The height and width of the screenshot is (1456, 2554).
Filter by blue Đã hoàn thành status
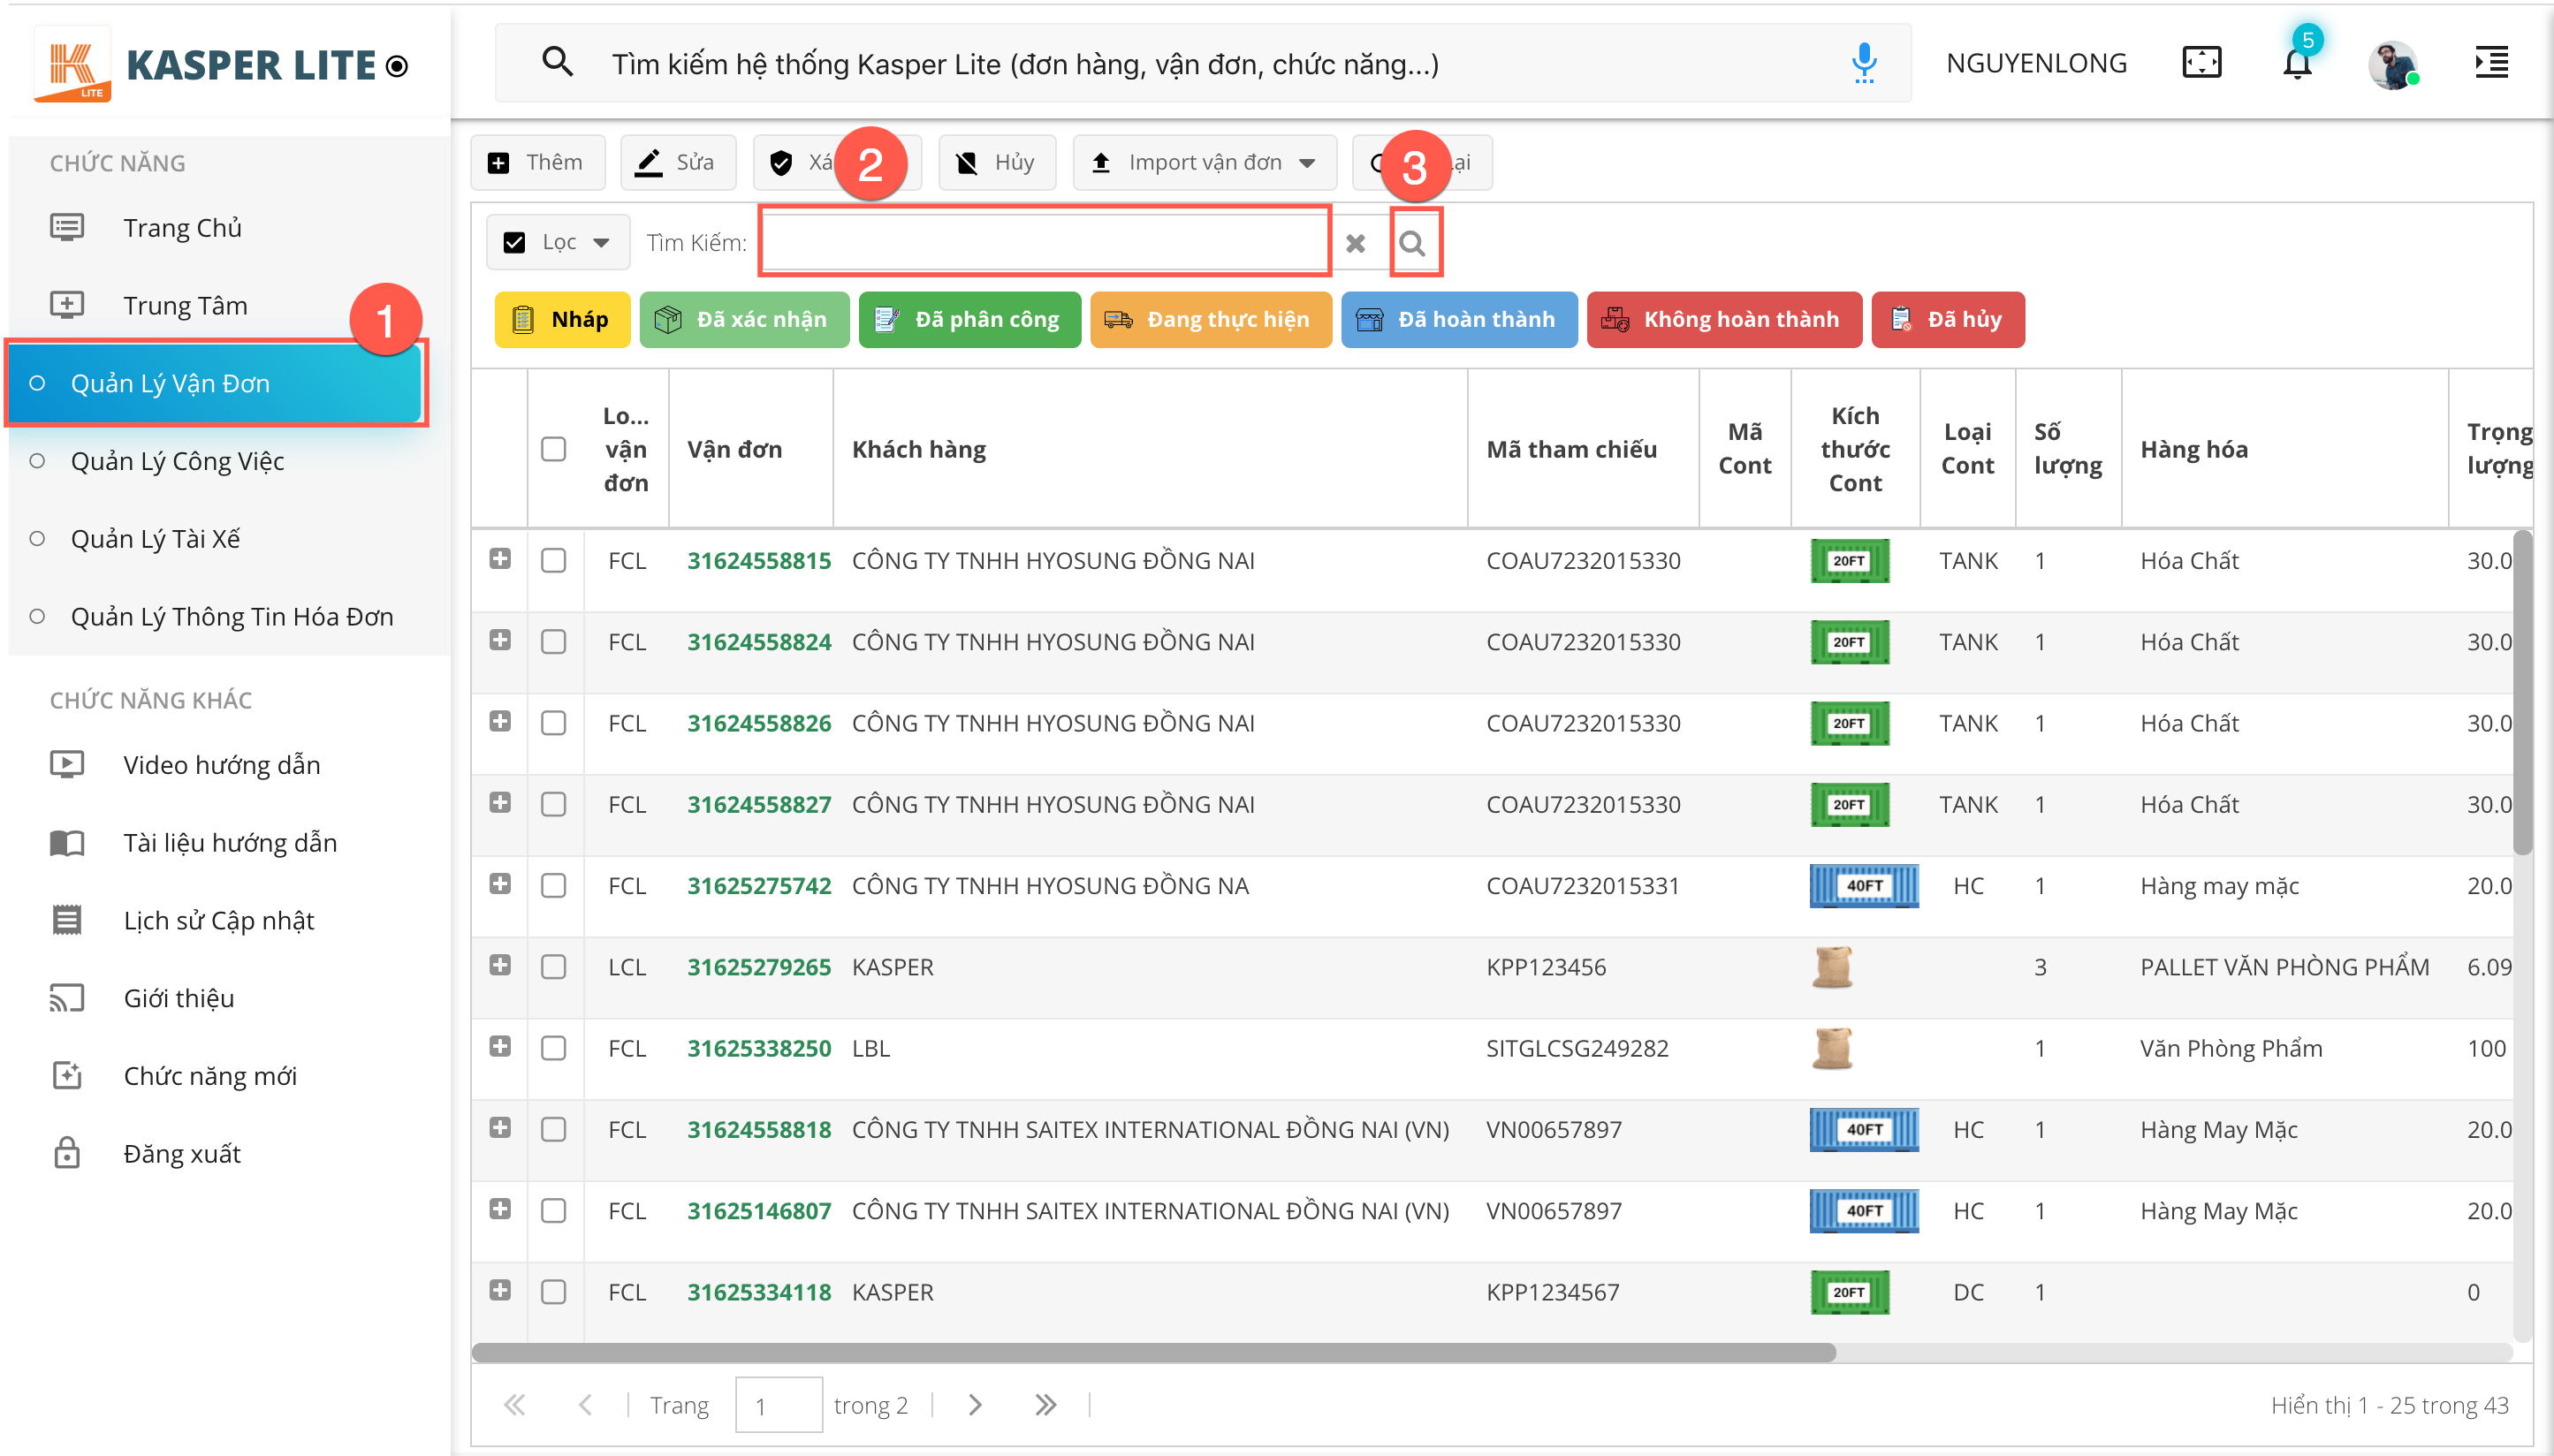(1458, 320)
